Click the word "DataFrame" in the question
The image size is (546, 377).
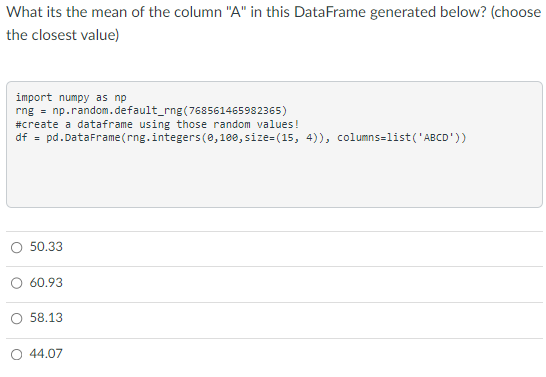click(330, 12)
